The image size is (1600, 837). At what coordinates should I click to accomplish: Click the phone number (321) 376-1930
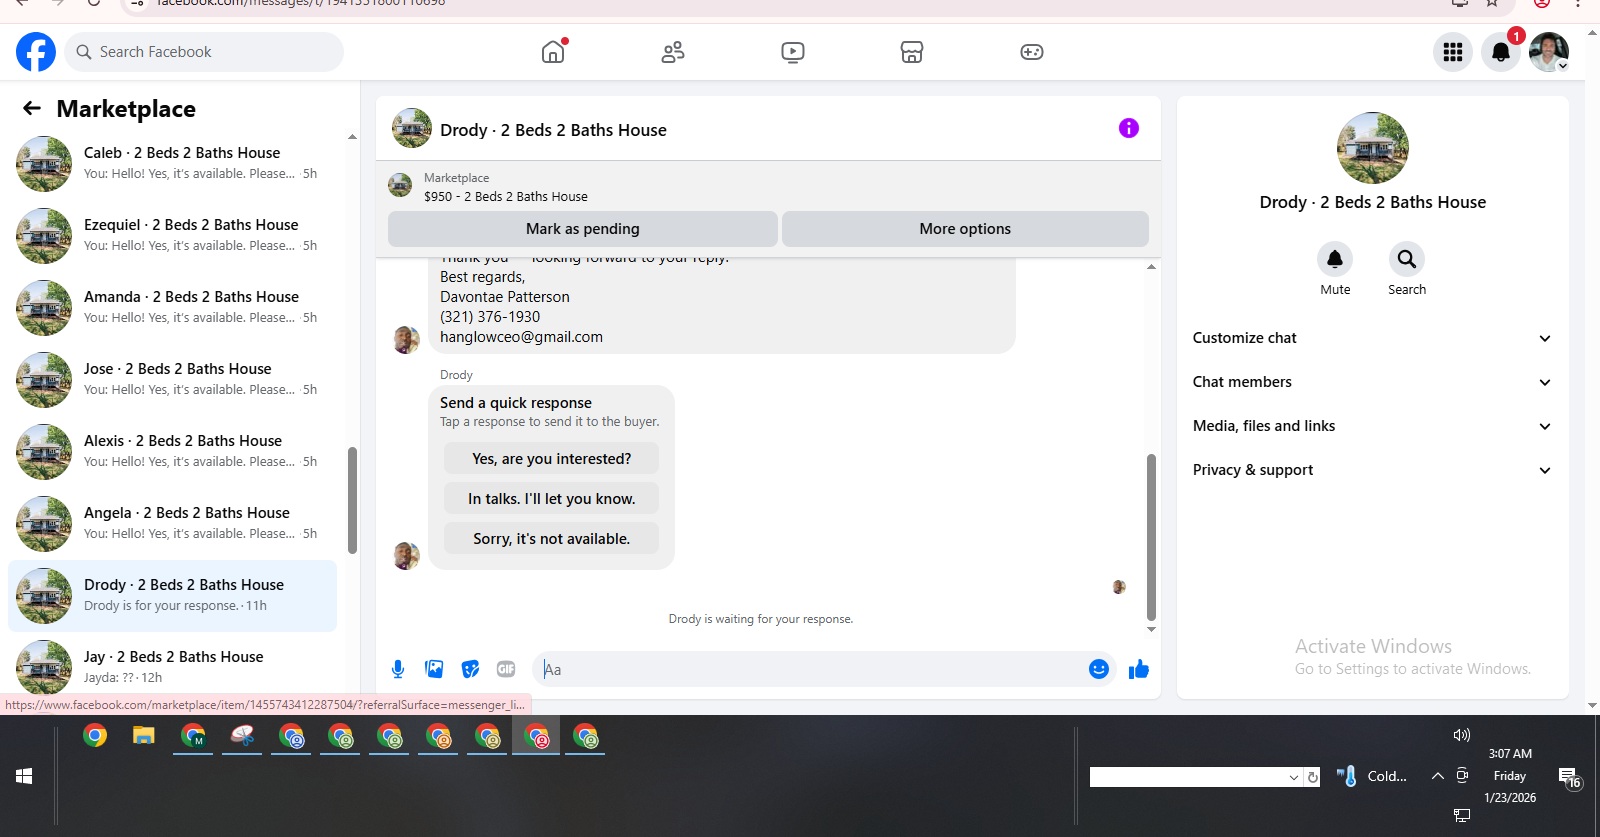click(490, 317)
